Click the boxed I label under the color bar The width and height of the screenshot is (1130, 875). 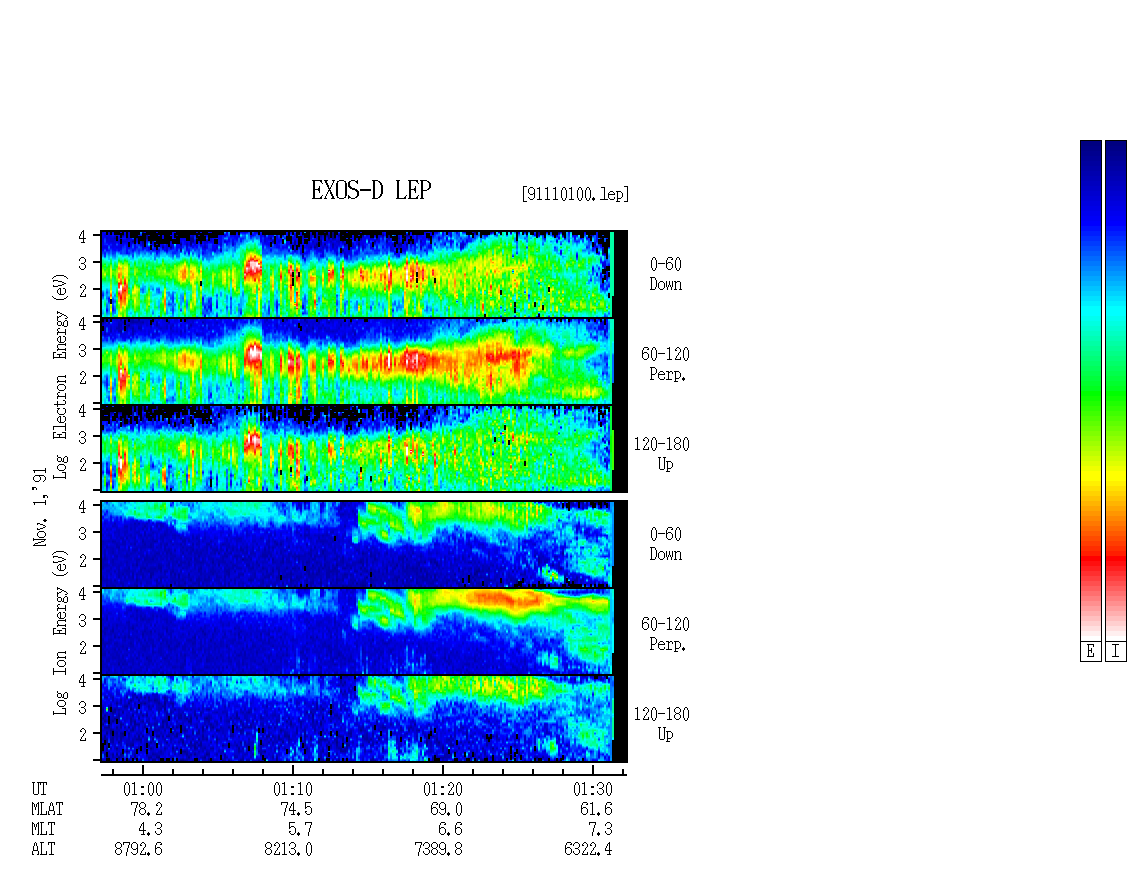[x=1116, y=651]
